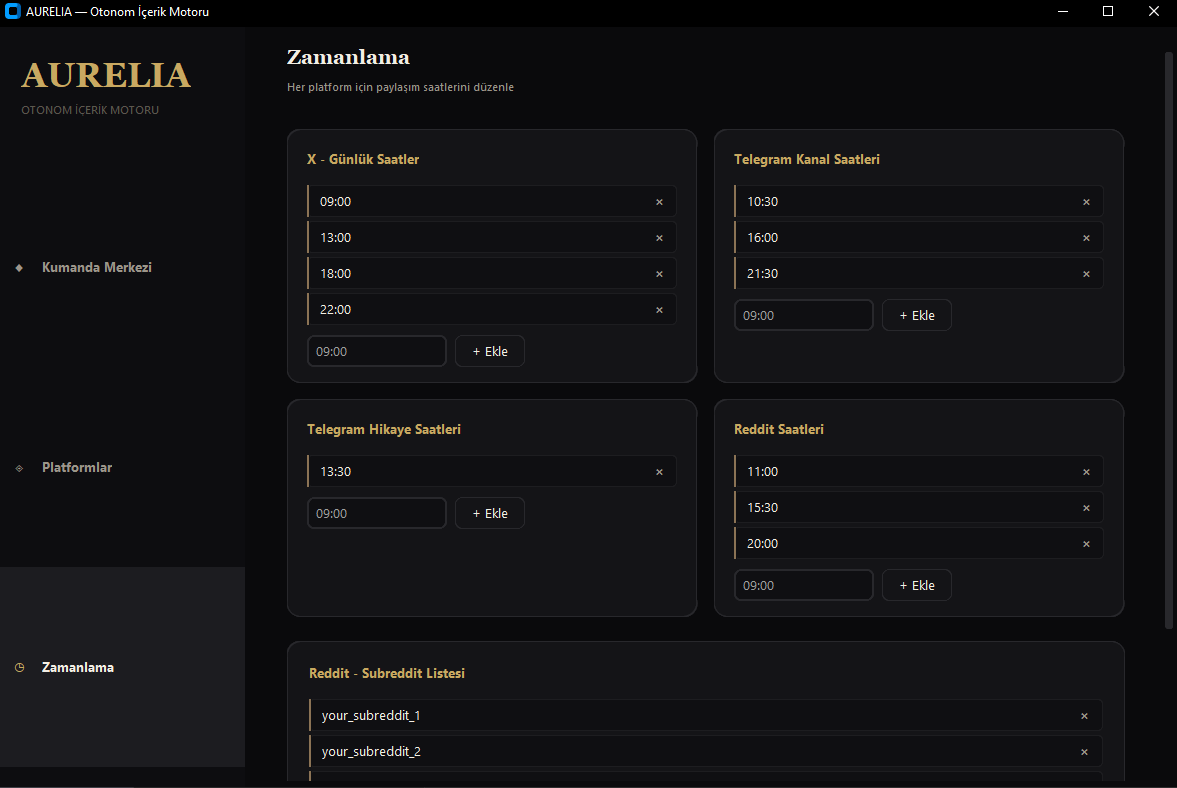Delete the 15:30 Reddit time entry

click(x=1086, y=508)
